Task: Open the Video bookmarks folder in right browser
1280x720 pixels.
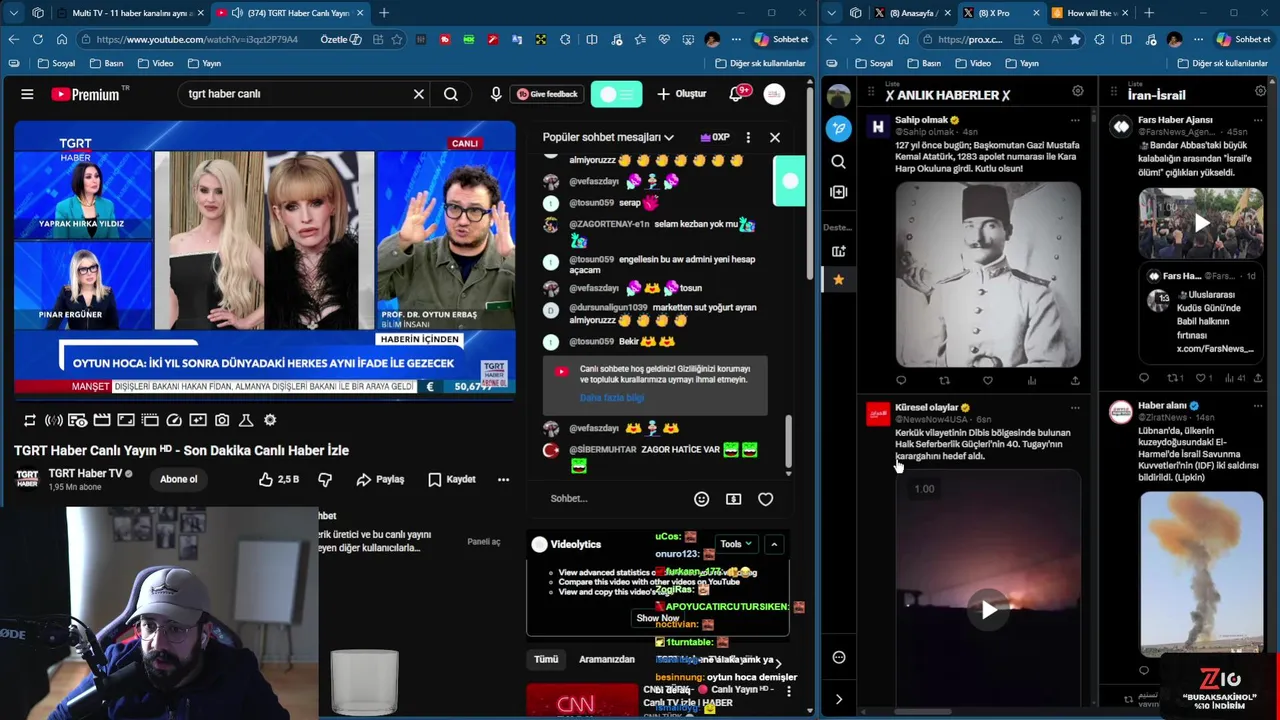Action: [x=972, y=63]
